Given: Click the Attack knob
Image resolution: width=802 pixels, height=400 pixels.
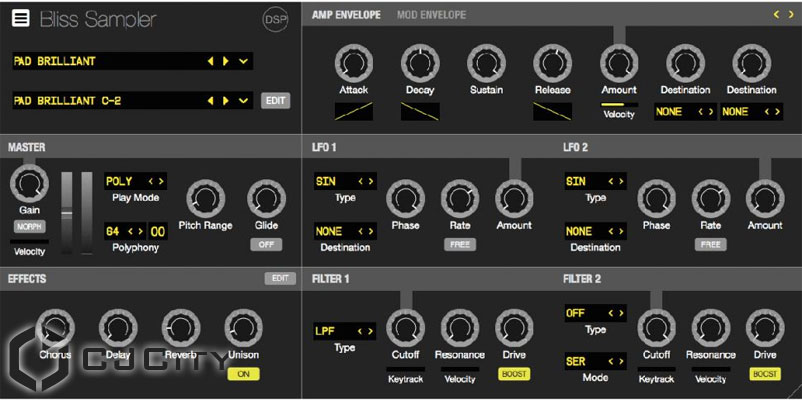Looking at the screenshot, I should pyautogui.click(x=354, y=63).
